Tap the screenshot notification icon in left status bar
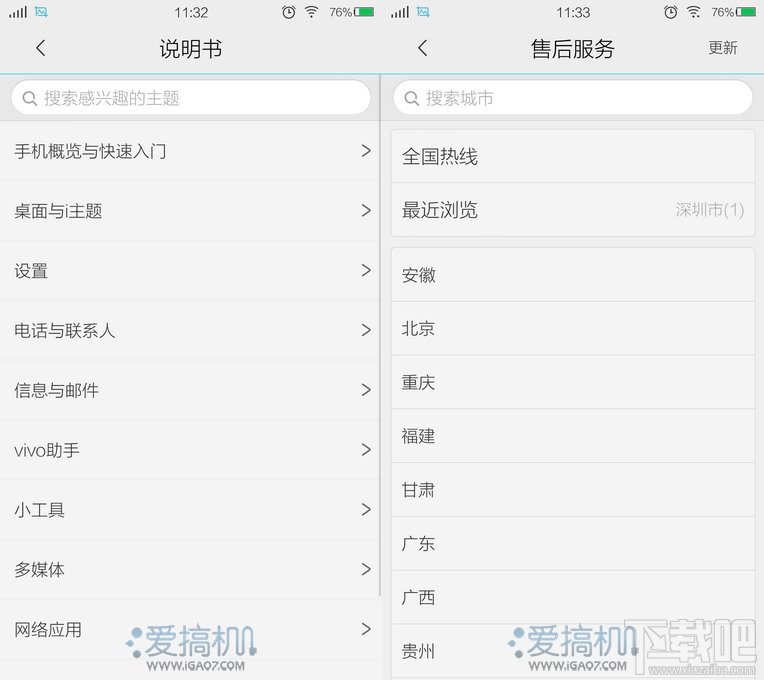Viewport: 764px width, 680px height. (41, 12)
